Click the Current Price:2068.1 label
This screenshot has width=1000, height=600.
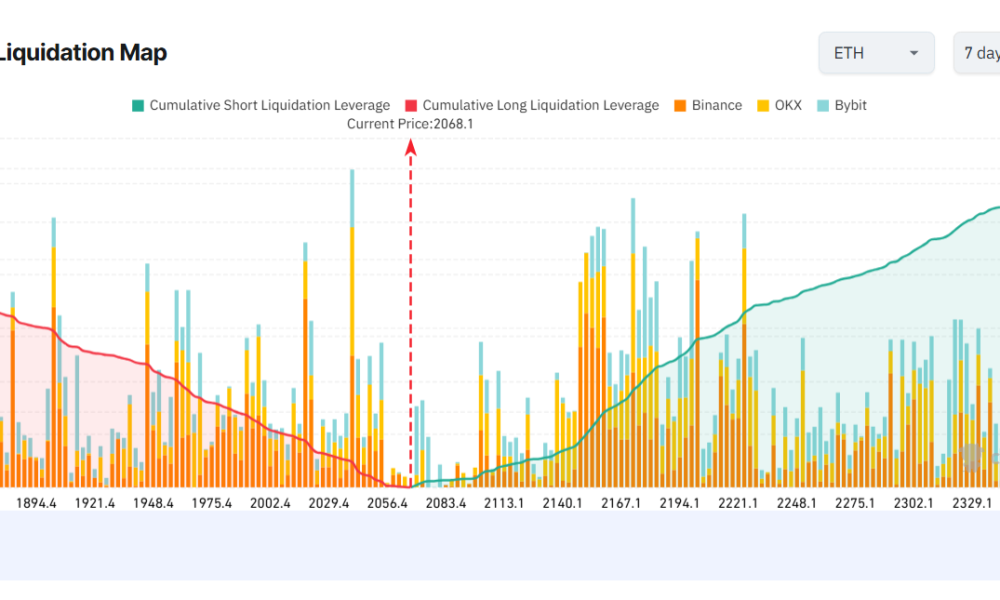tap(411, 124)
